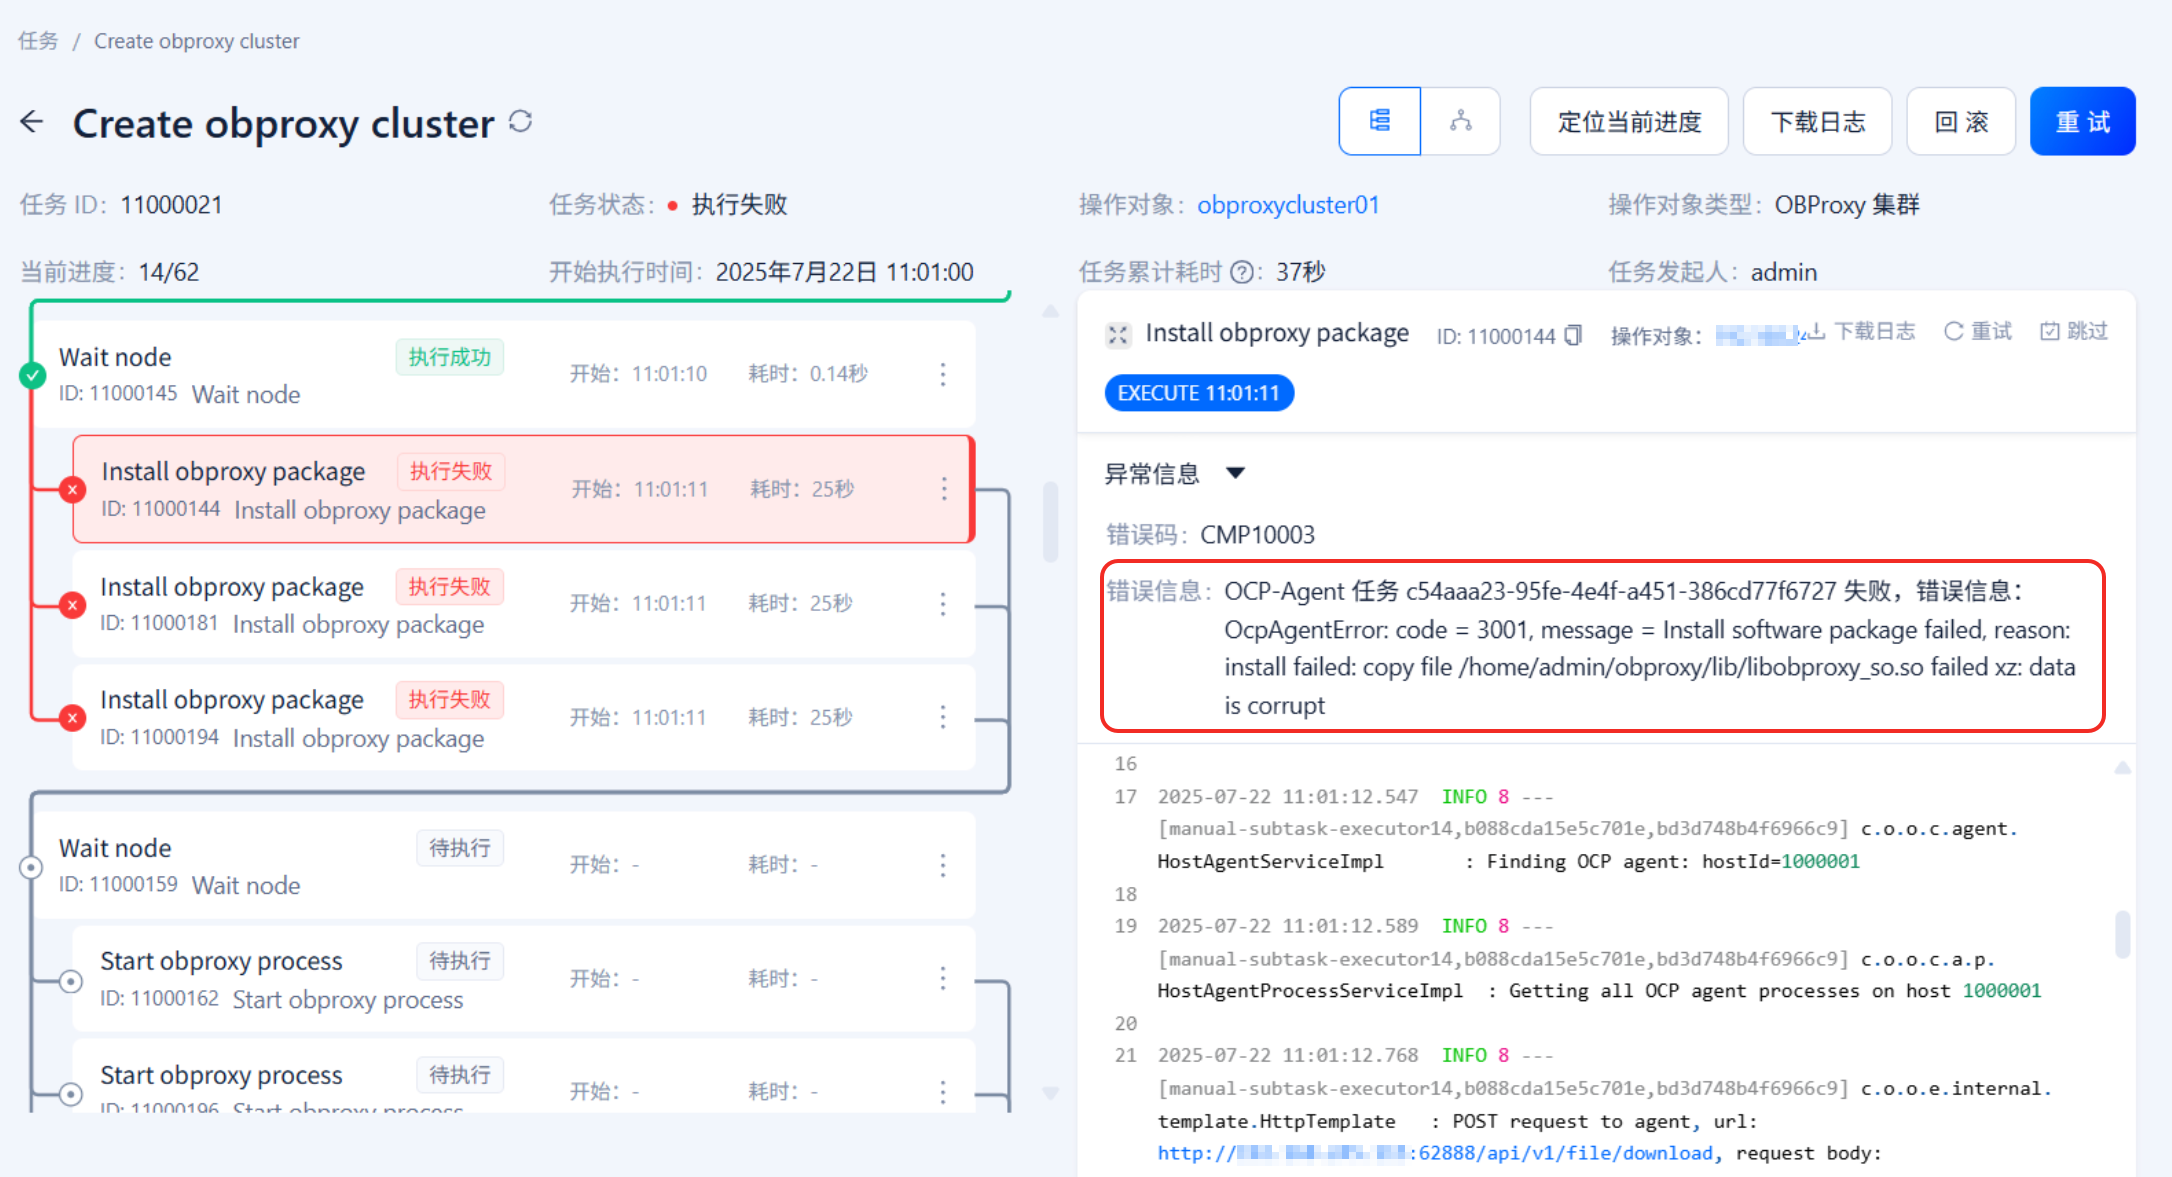Open 任务 in the breadcrumb
2172x1177 pixels.
38,41
